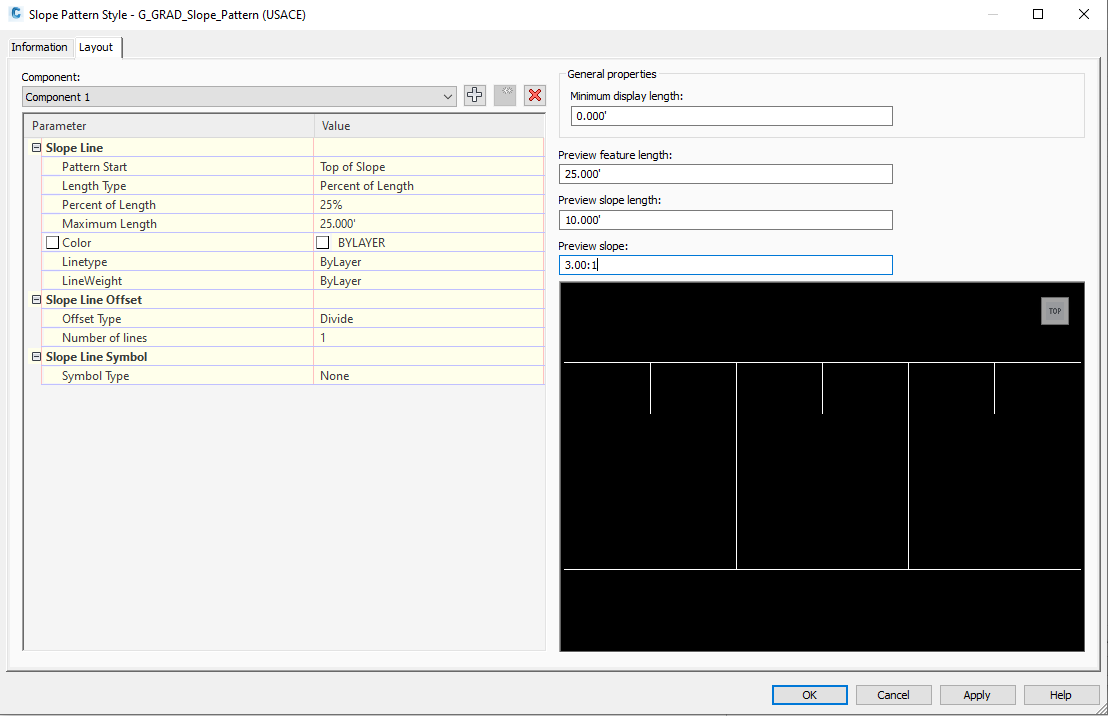Screen dimensions: 1108x716
Task: Open the Component dropdown list
Action: pos(447,95)
